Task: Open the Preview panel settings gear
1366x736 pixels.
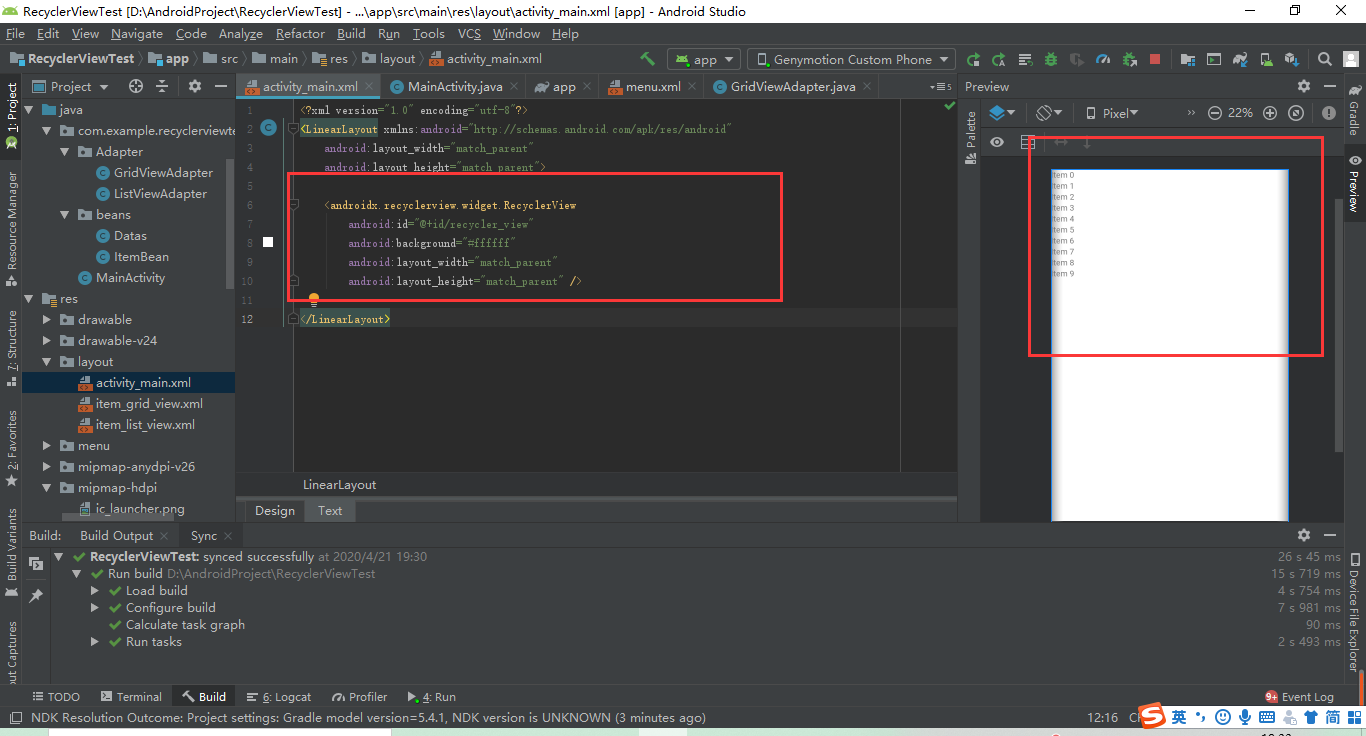Action: 1303,87
